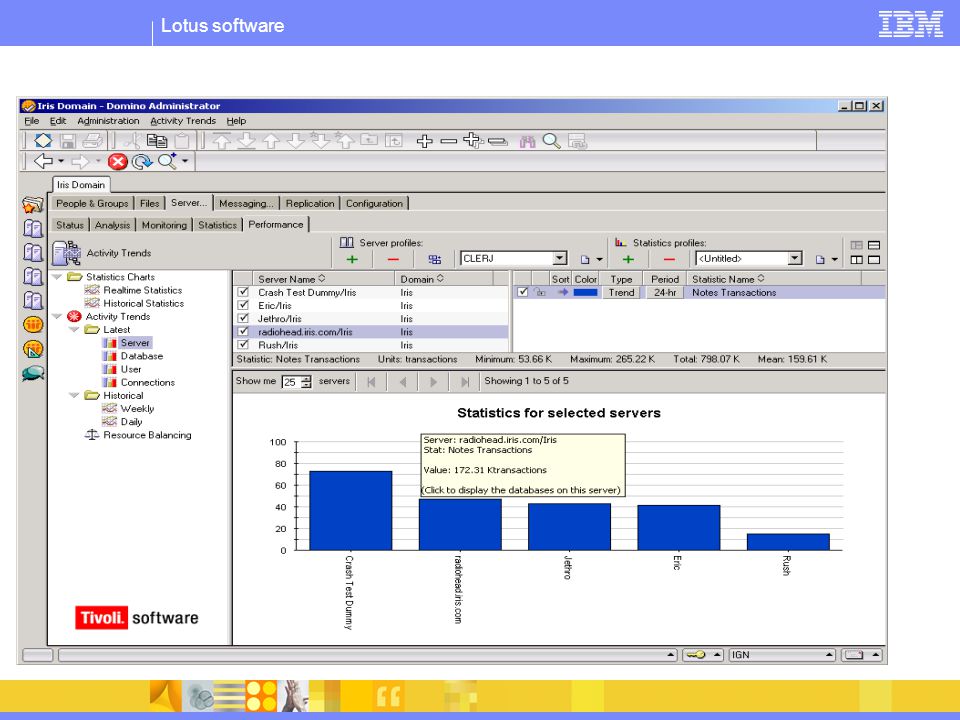
Task: Click the Rush bar in chart
Action: tap(788, 542)
